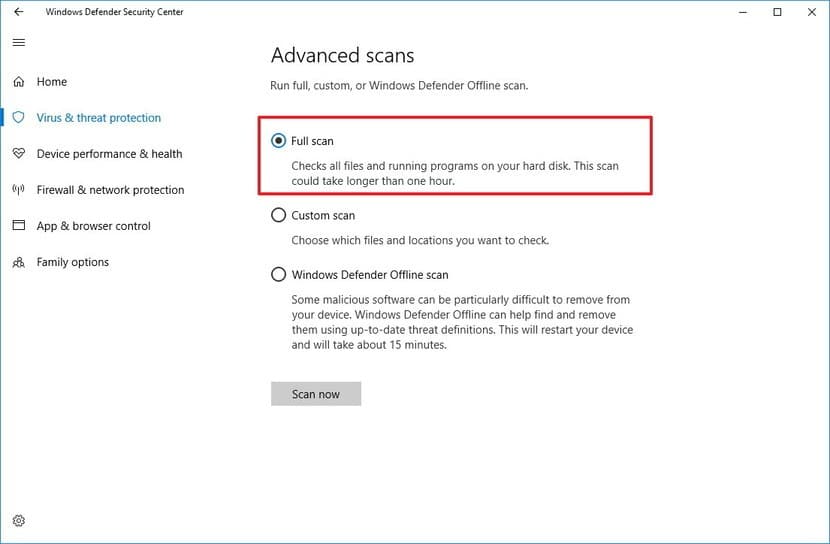The image size is (830, 544).
Task: Select the Custom scan radio button
Action: [278, 215]
